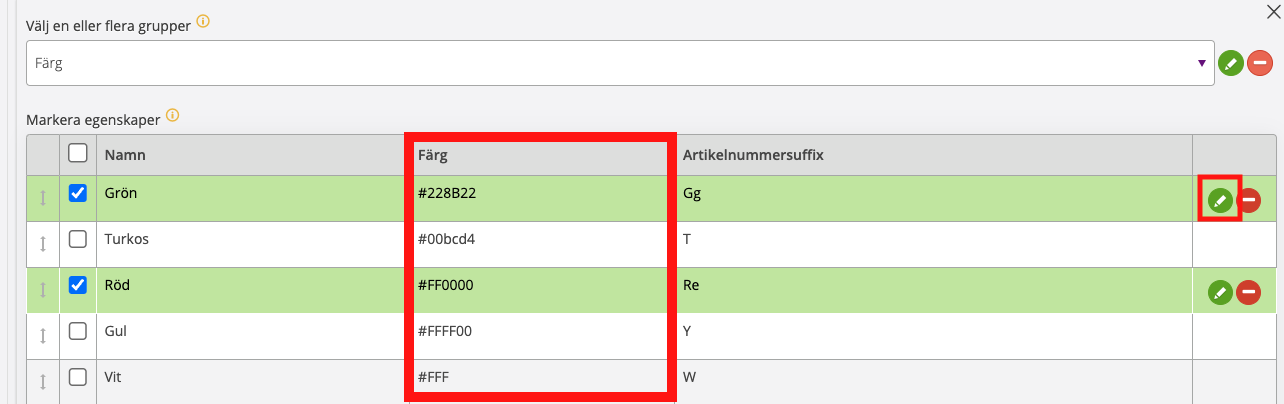Select the Vit checkbox

click(78, 378)
